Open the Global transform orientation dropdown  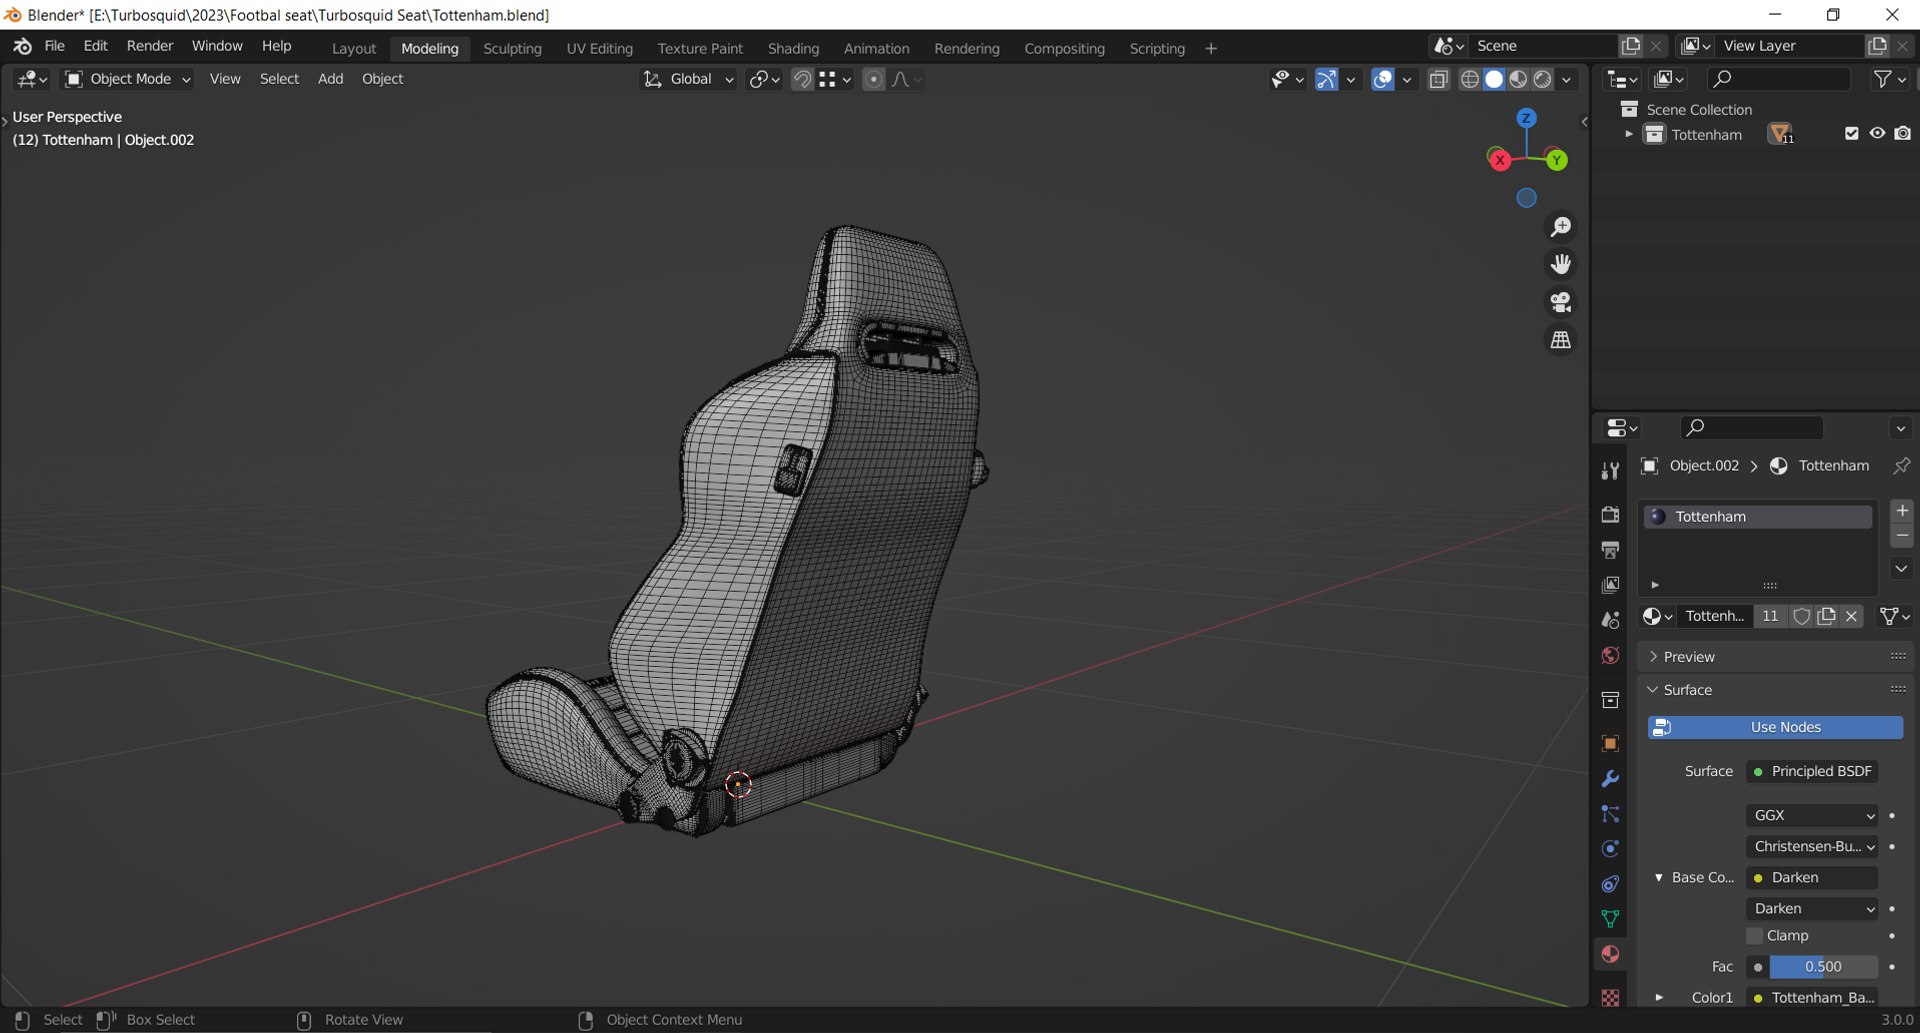point(688,79)
